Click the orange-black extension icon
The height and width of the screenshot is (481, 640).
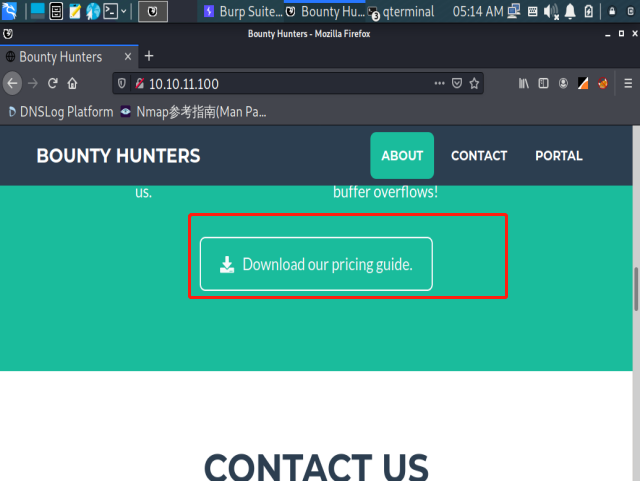(583, 84)
